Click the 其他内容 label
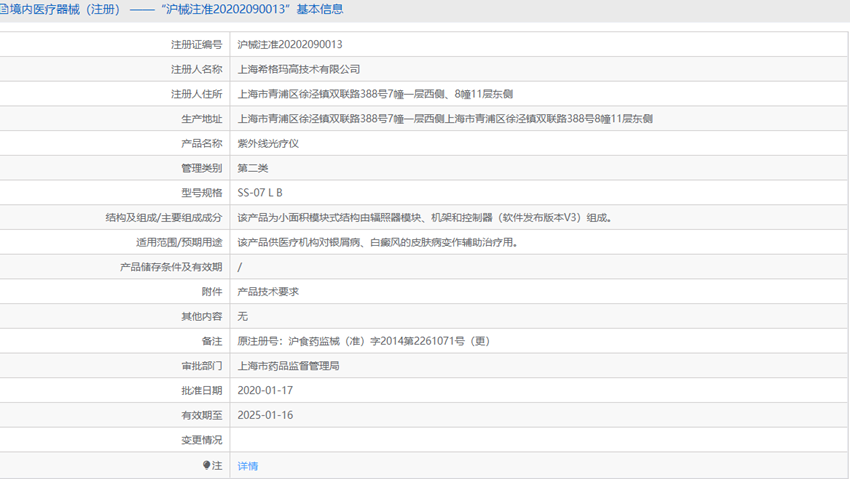The image size is (850, 479). pyautogui.click(x=202, y=316)
